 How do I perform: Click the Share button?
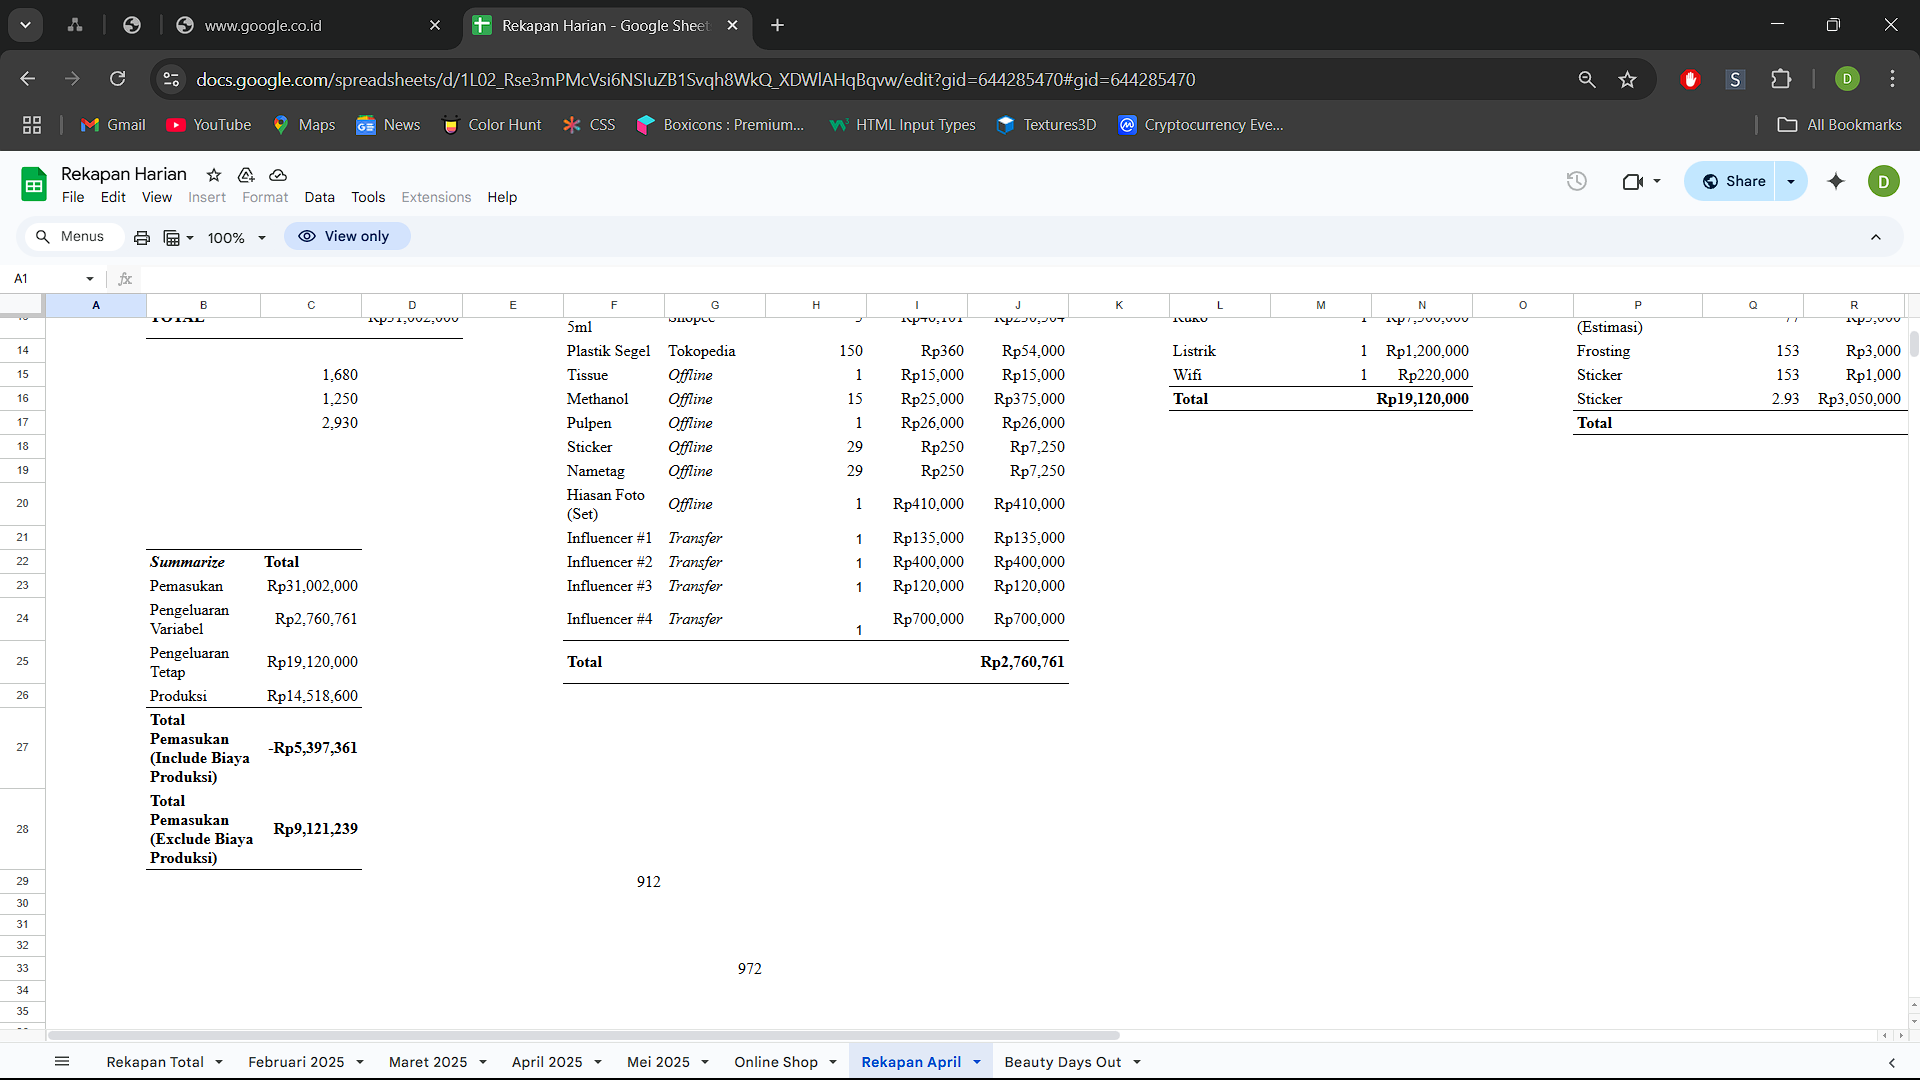click(1734, 181)
